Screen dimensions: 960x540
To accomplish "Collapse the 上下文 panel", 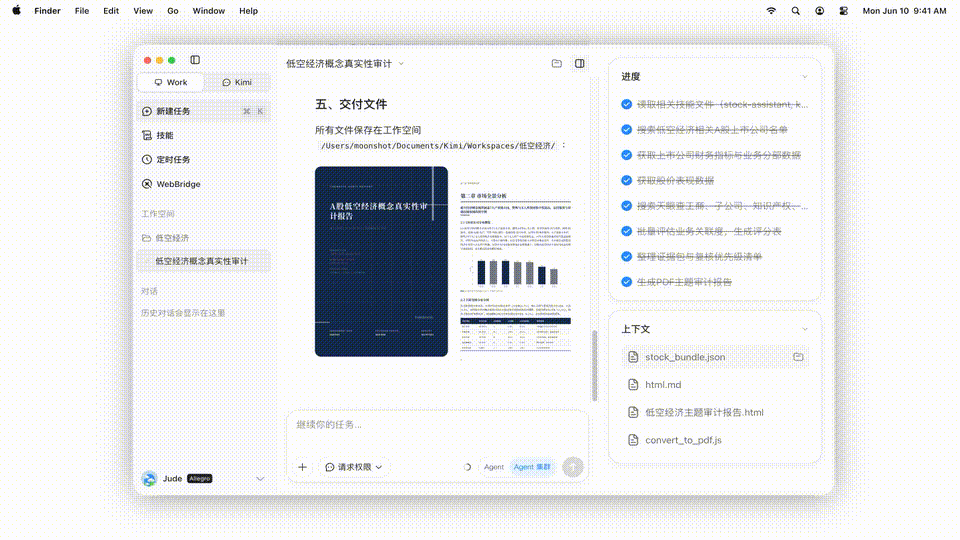I will [804, 329].
